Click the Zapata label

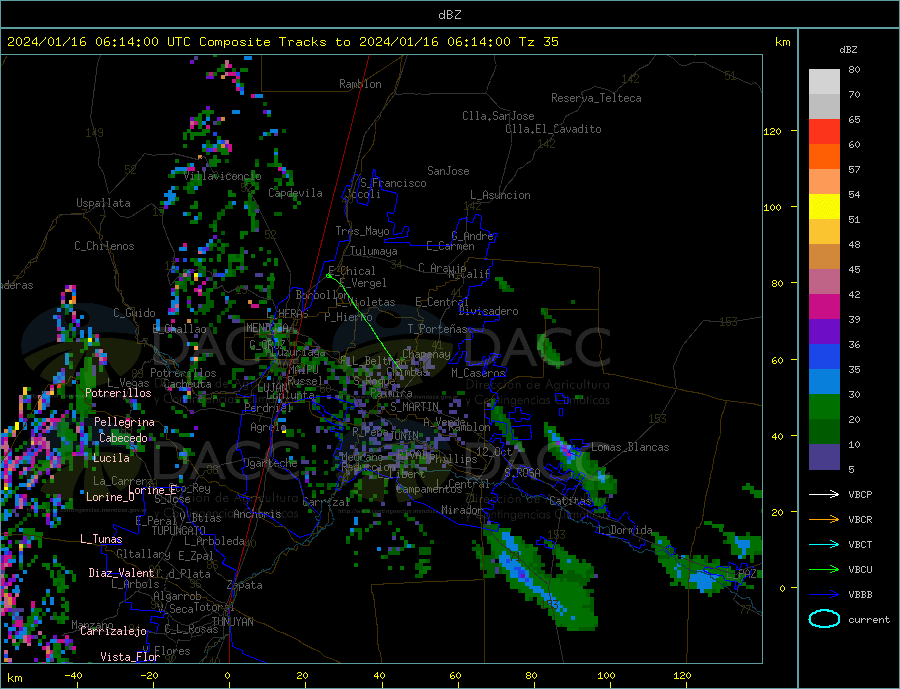[x=245, y=585]
